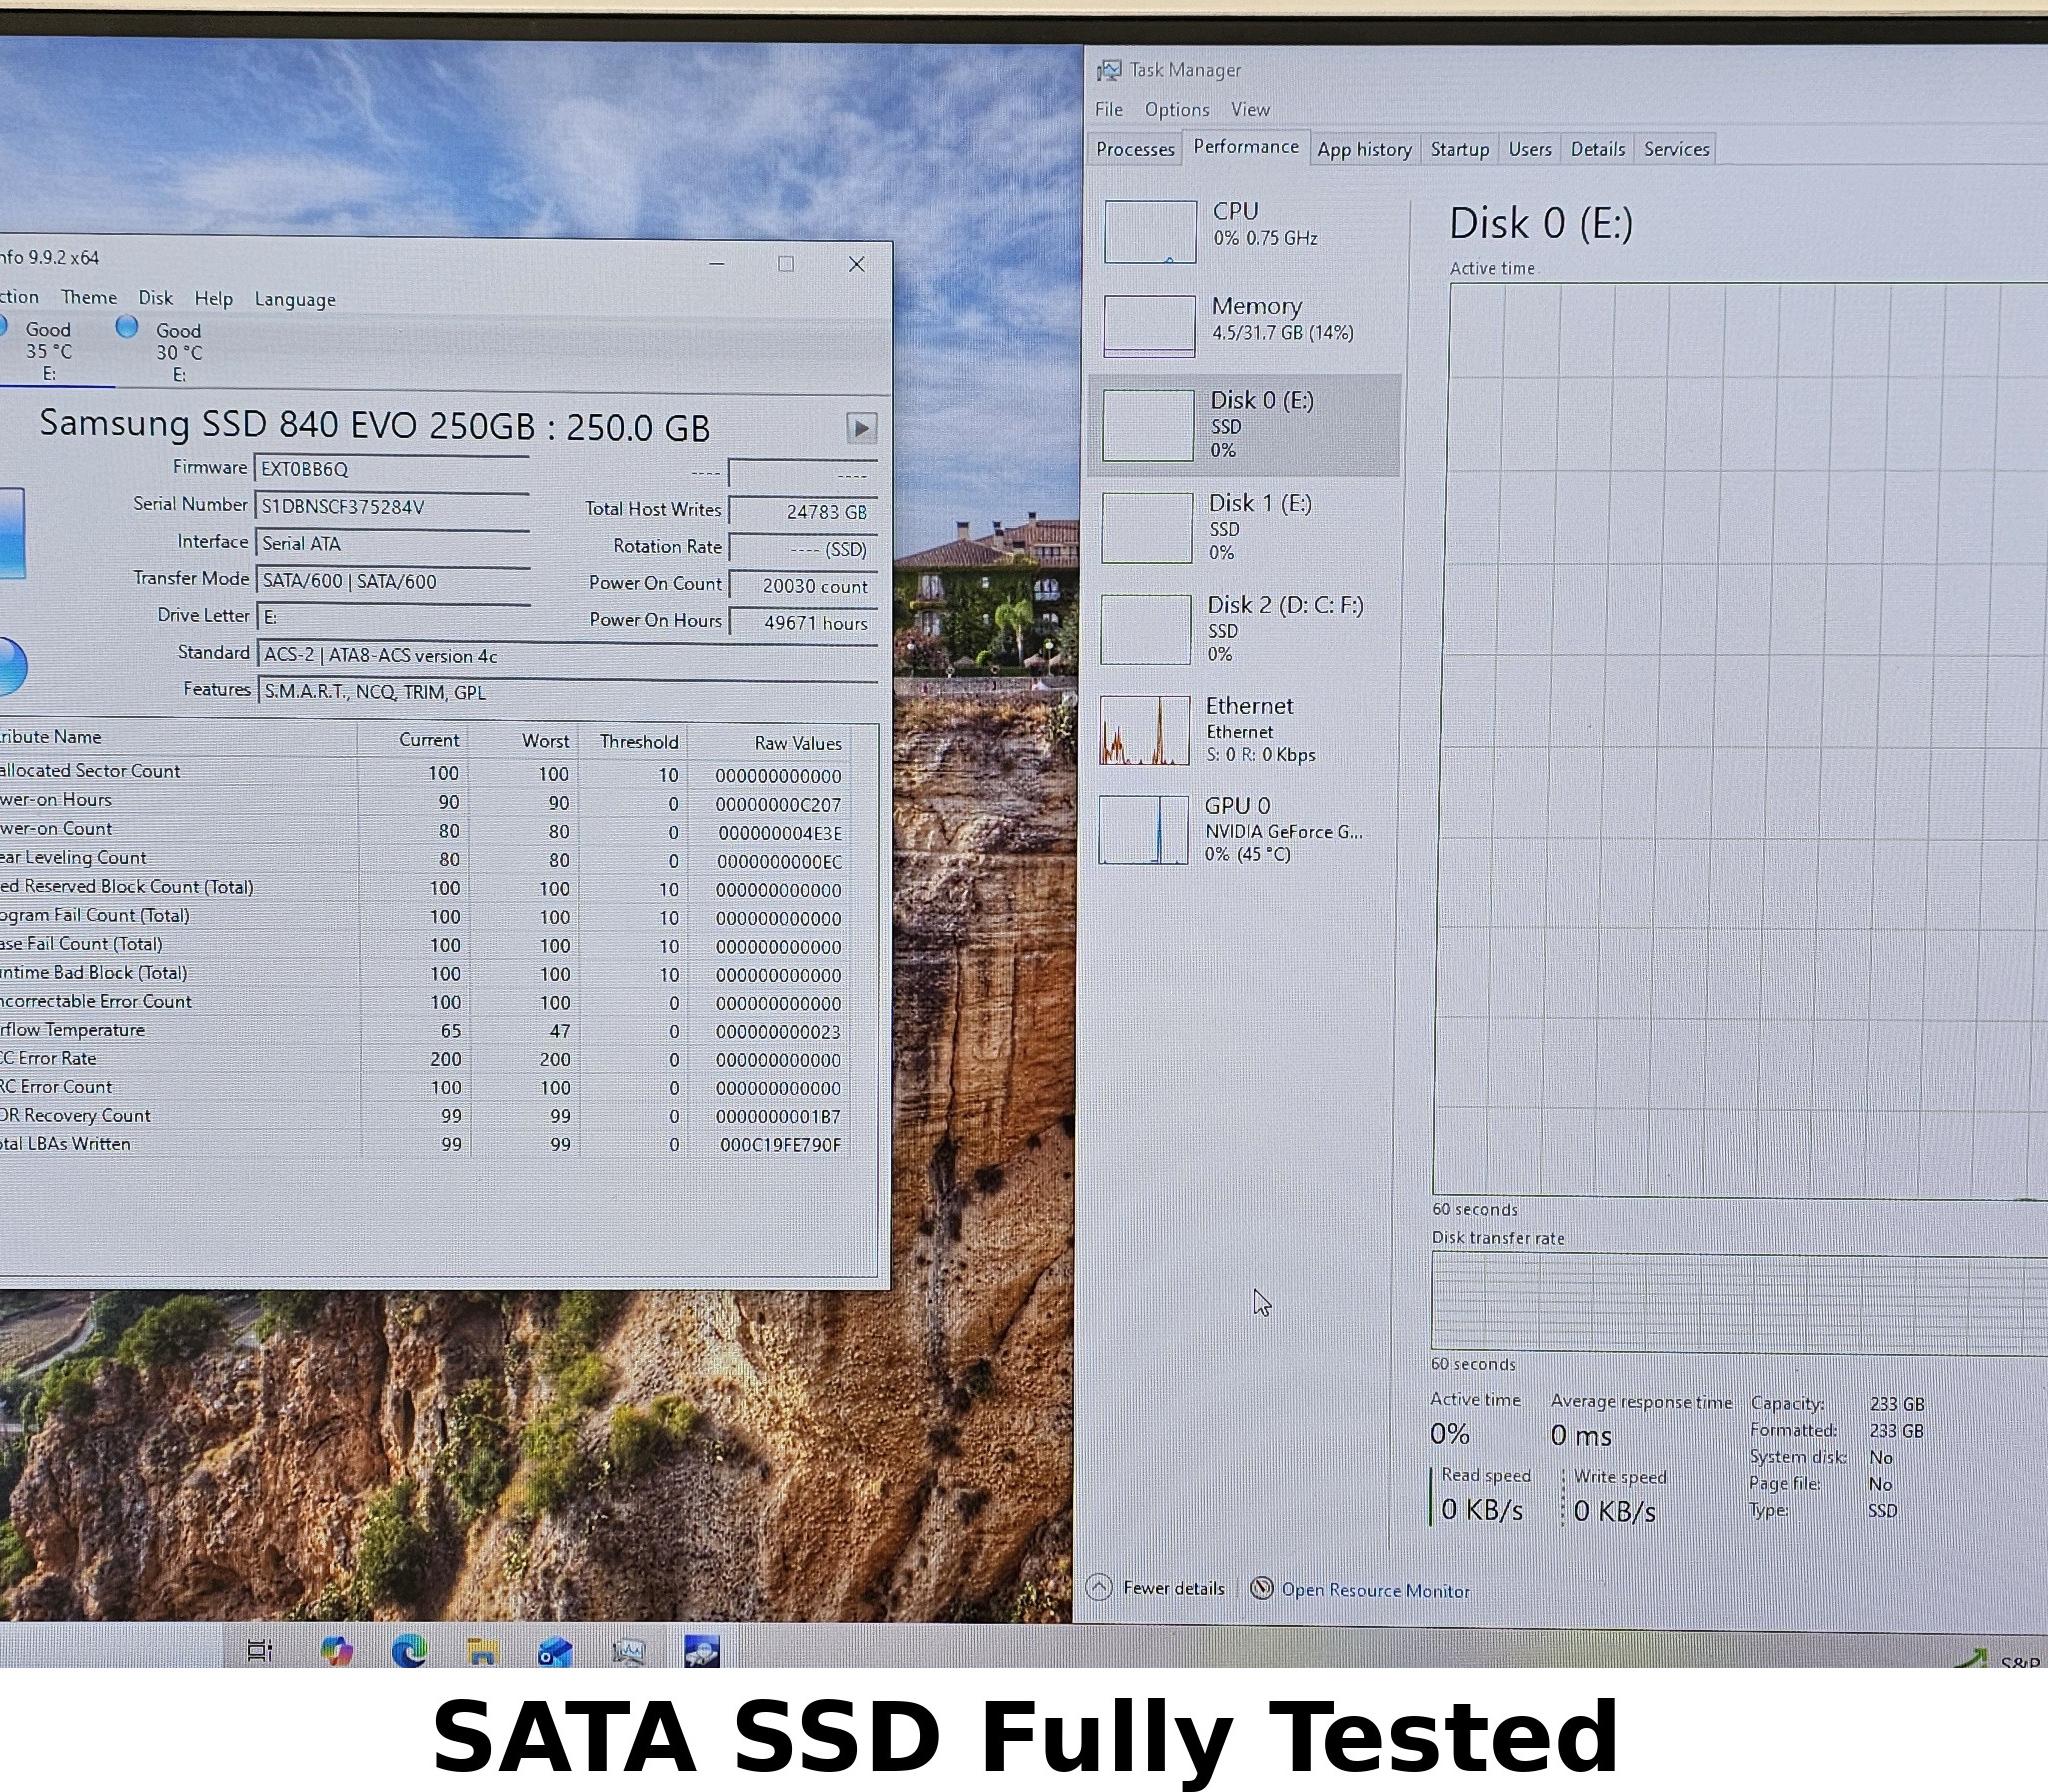Select the Runtime Bad Block (Total) row
The width and height of the screenshot is (2048, 1792).
[x=425, y=973]
